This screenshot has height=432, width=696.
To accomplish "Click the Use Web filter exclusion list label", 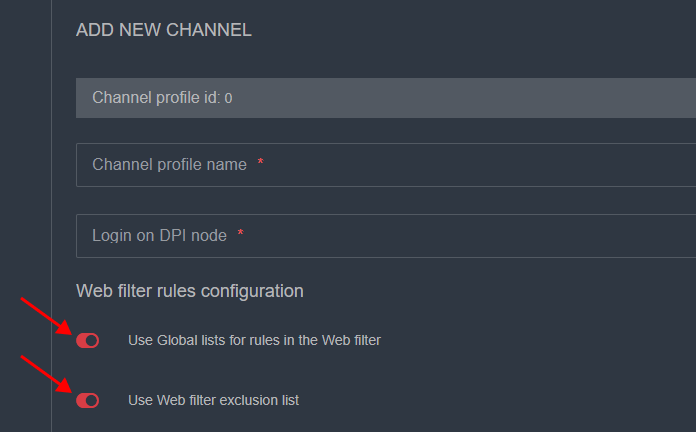I will pyautogui.click(x=214, y=400).
